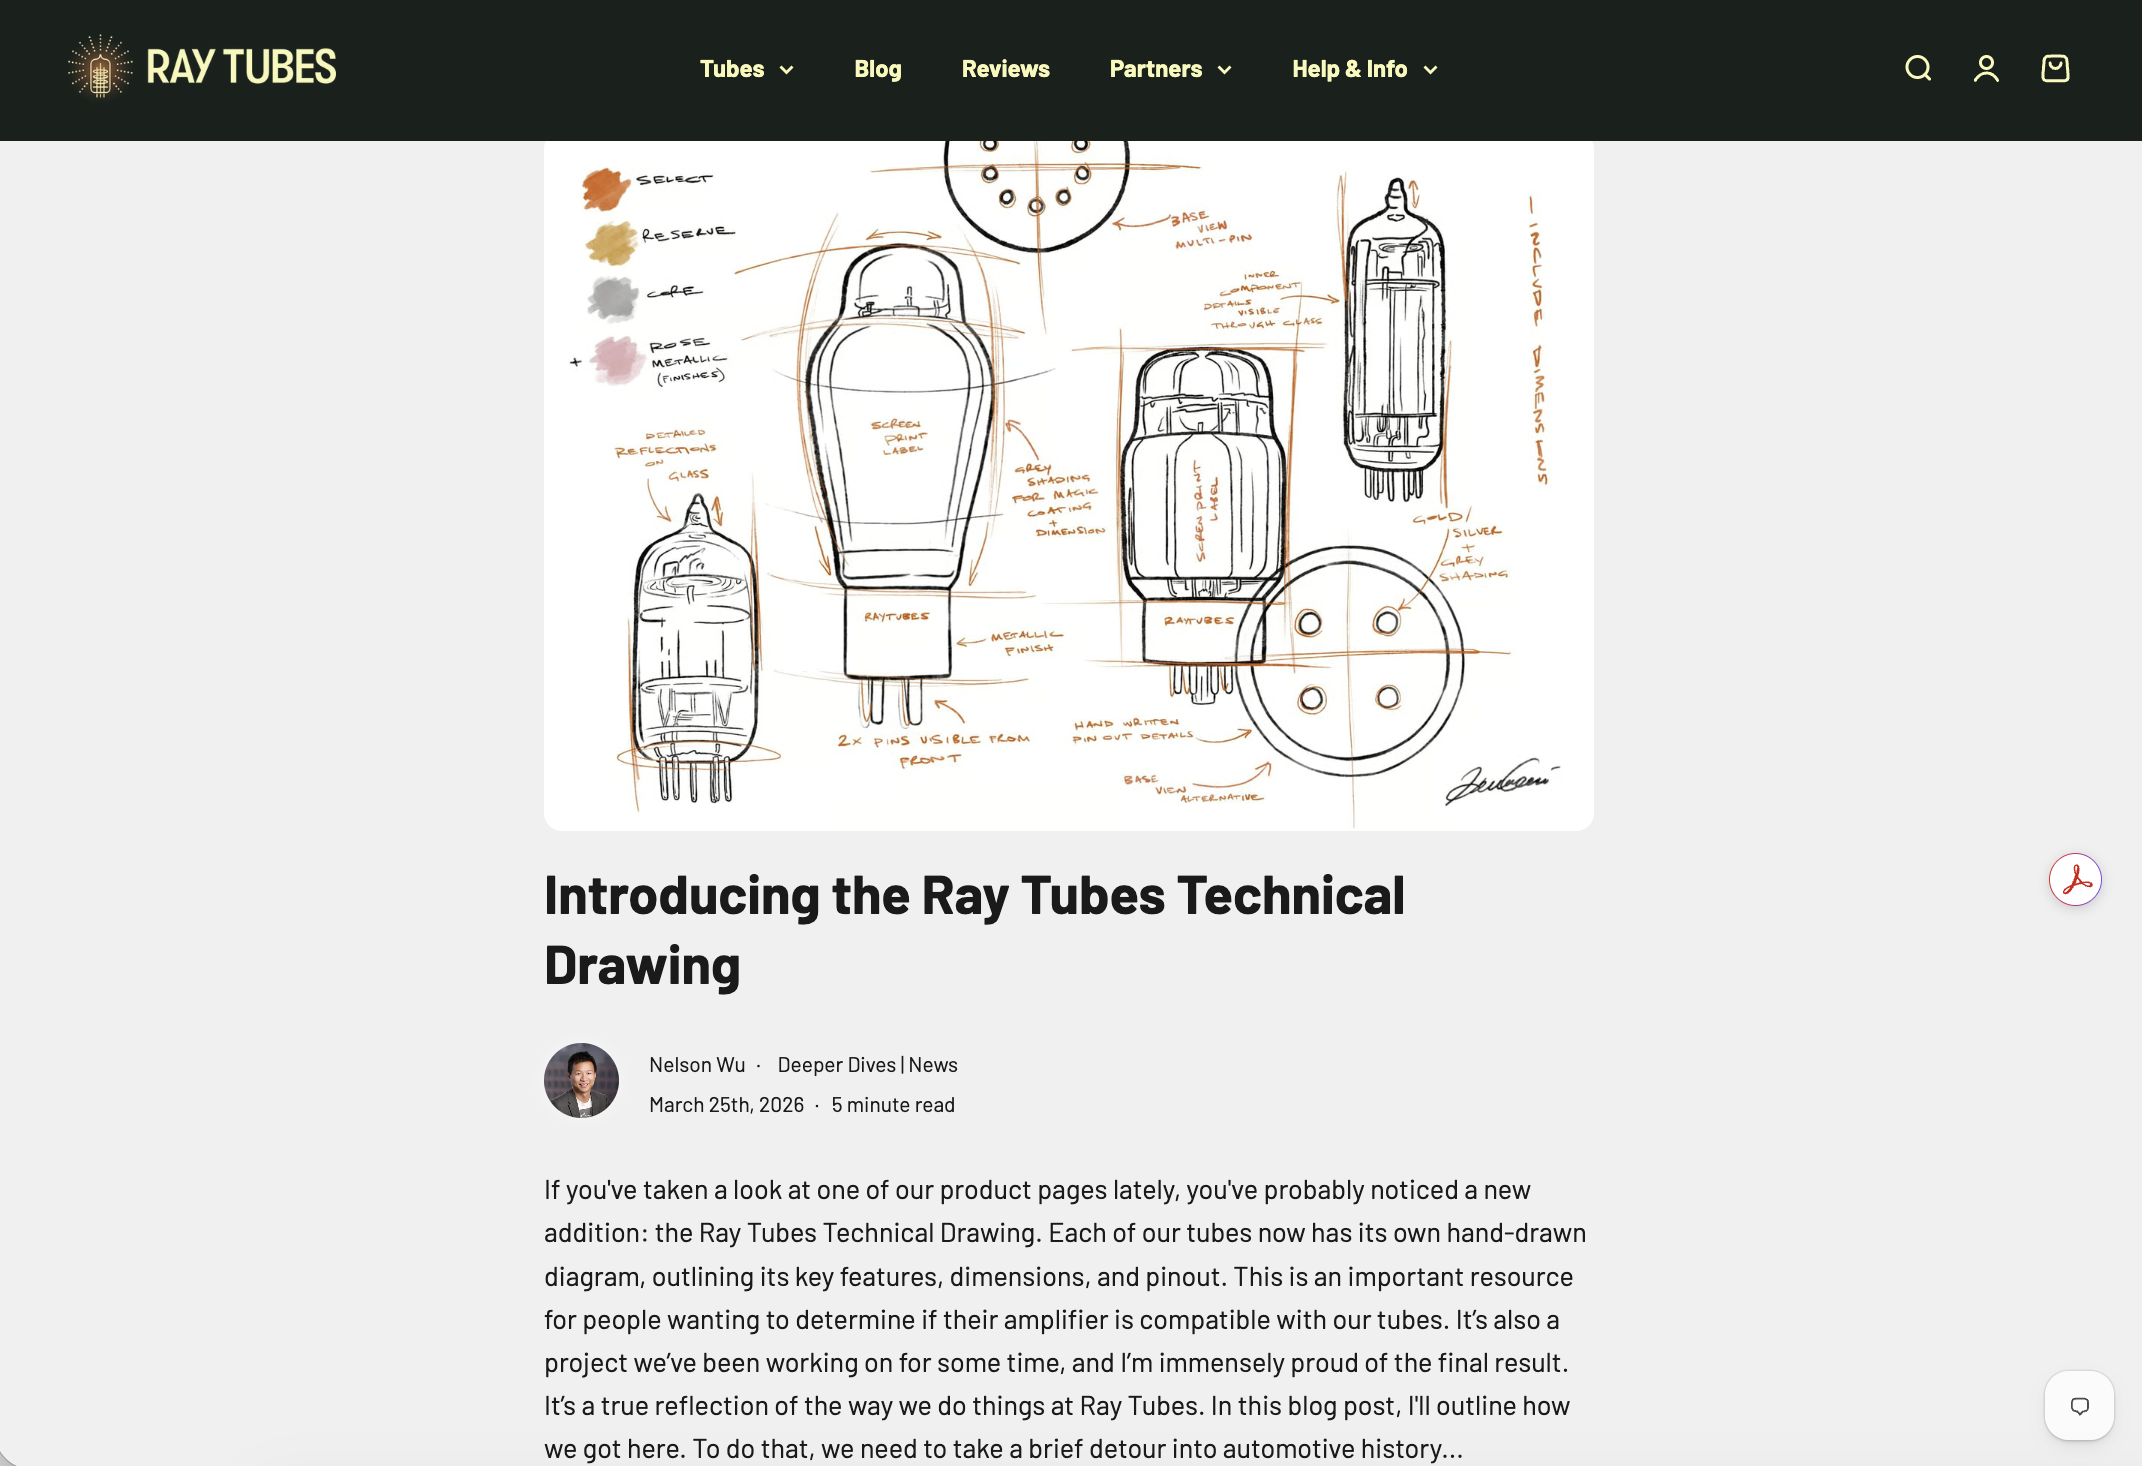
Task: Open the Reviews page
Action: tap(1006, 69)
